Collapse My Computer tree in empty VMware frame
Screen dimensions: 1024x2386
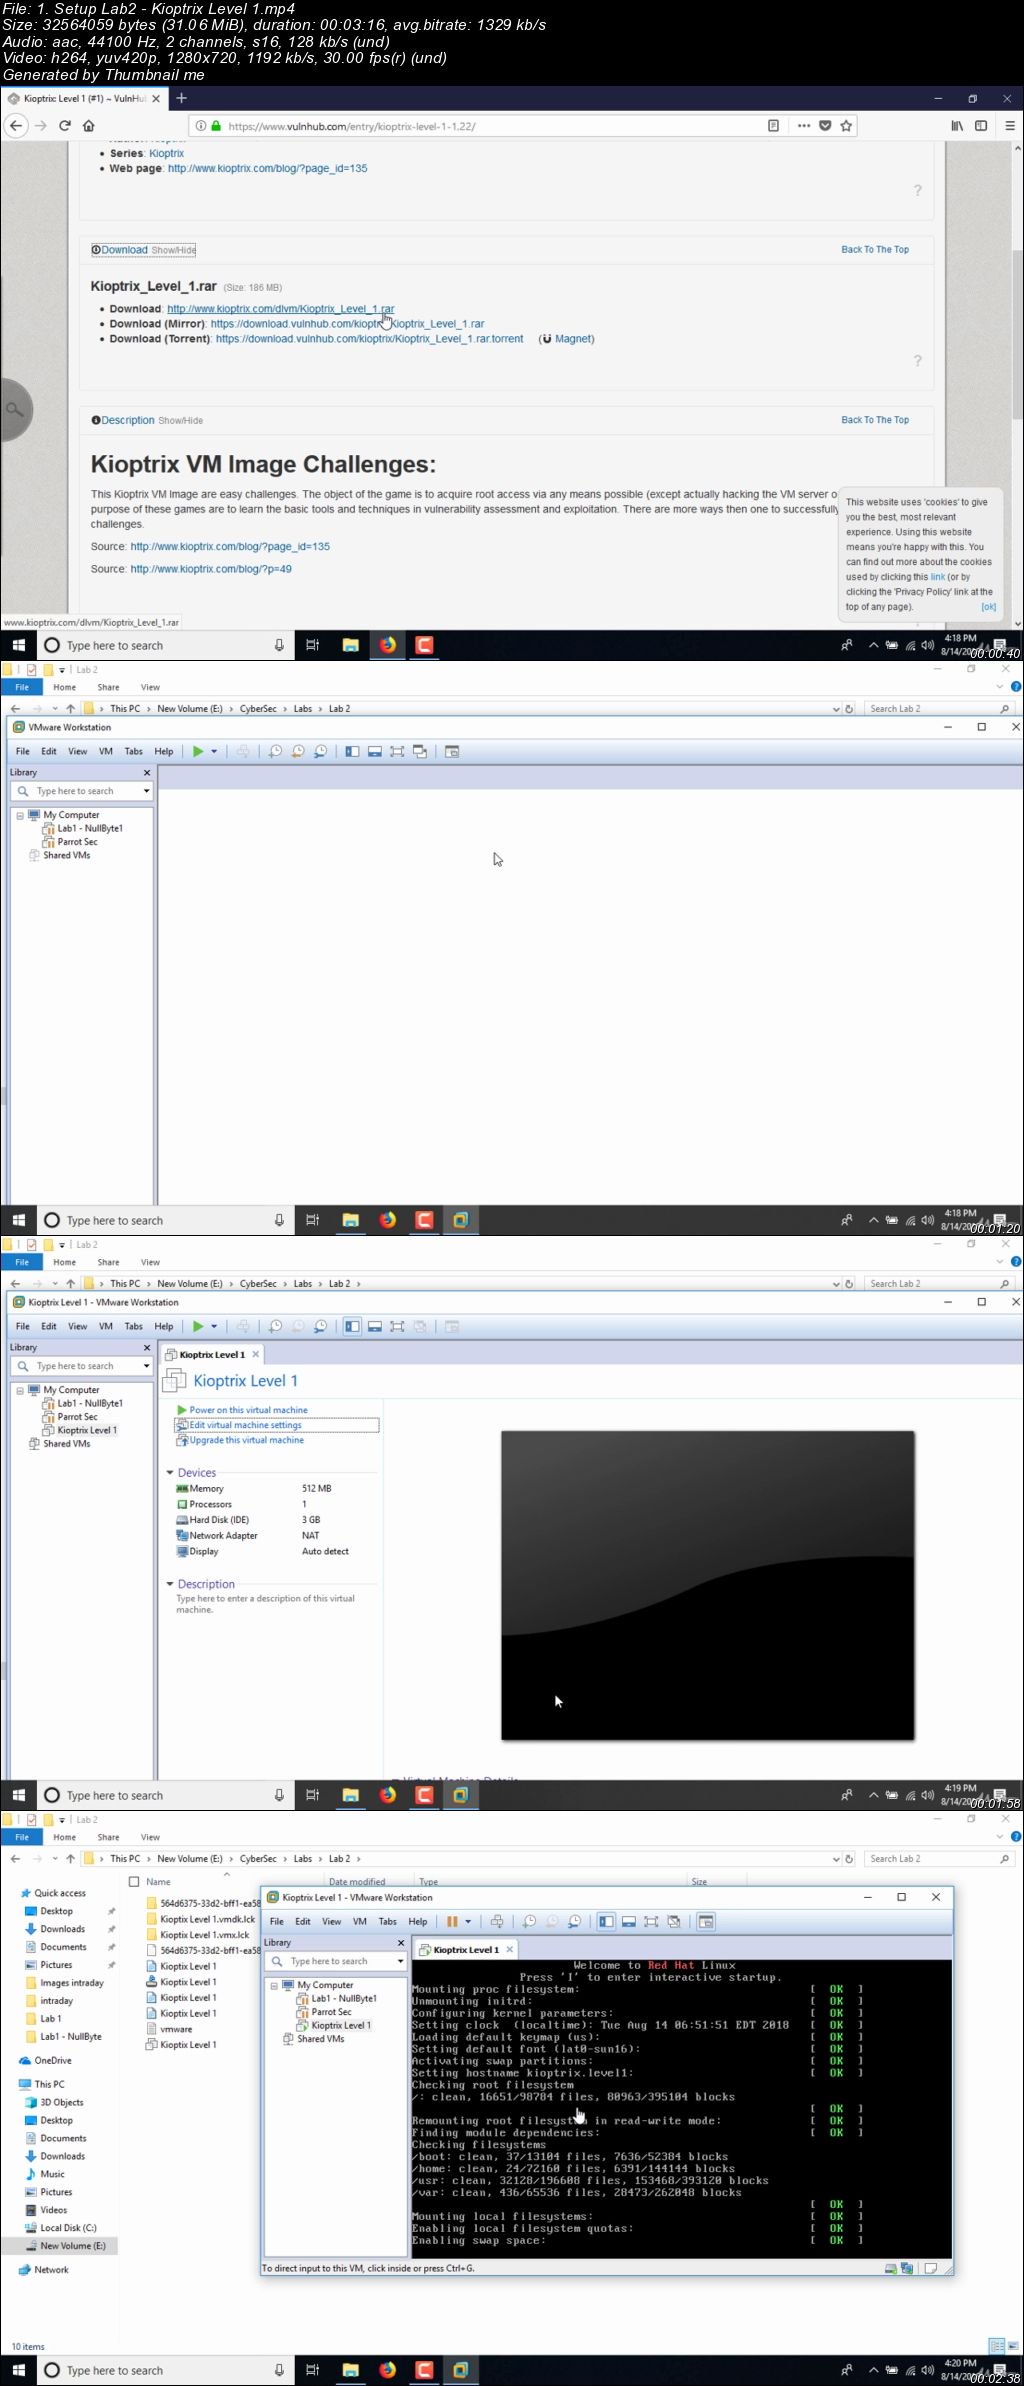coord(20,815)
